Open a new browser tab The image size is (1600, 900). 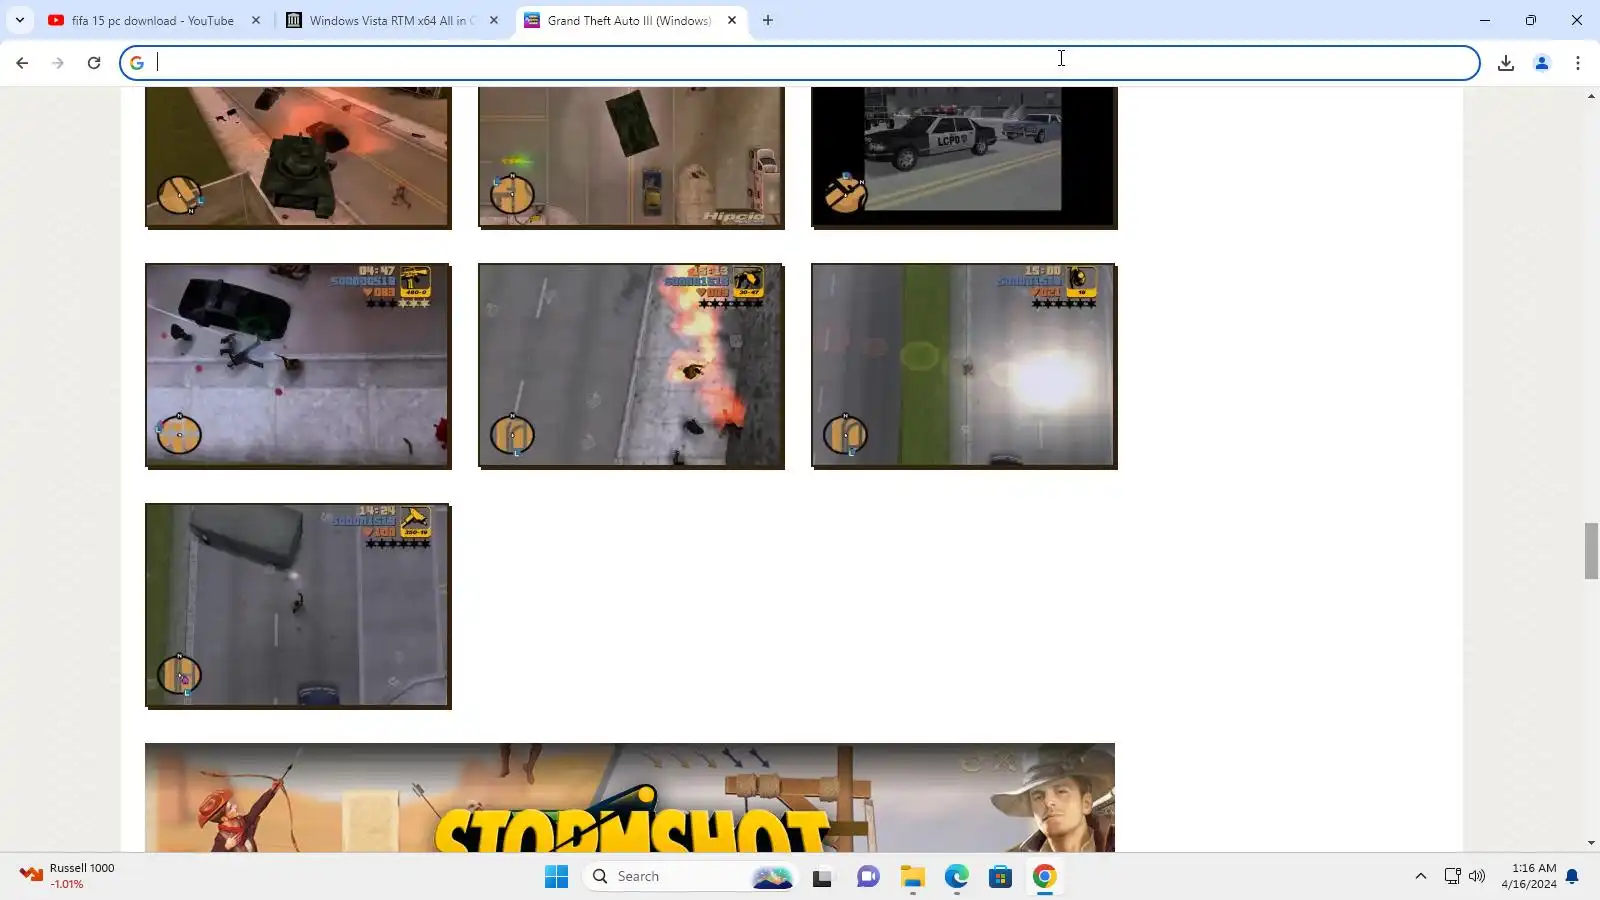coord(768,20)
